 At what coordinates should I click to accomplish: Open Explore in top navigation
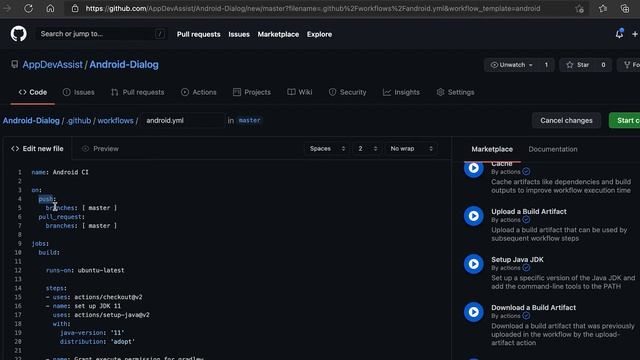coord(319,34)
